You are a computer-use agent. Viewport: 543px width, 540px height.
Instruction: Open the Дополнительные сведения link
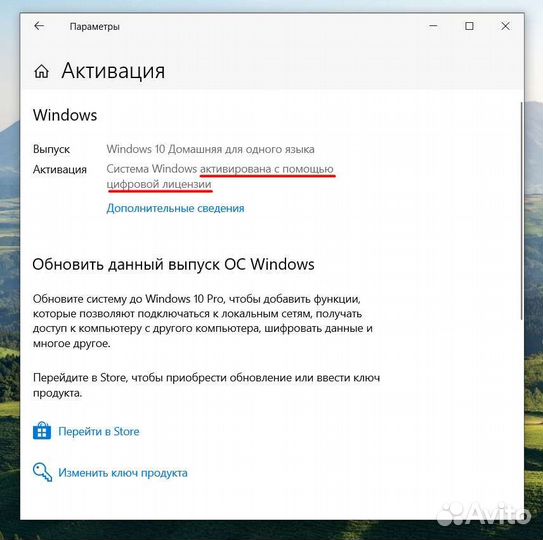click(175, 208)
